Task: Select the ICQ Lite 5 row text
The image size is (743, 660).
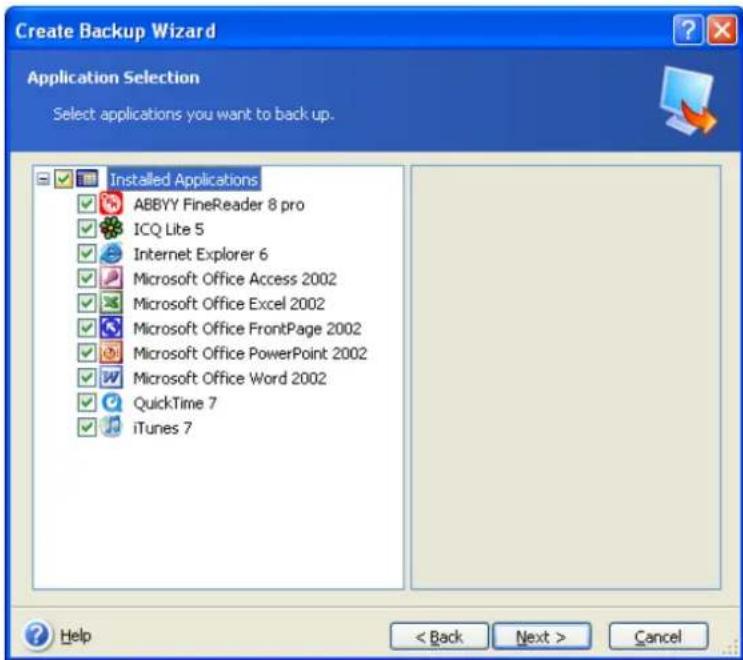Action: pos(169,229)
